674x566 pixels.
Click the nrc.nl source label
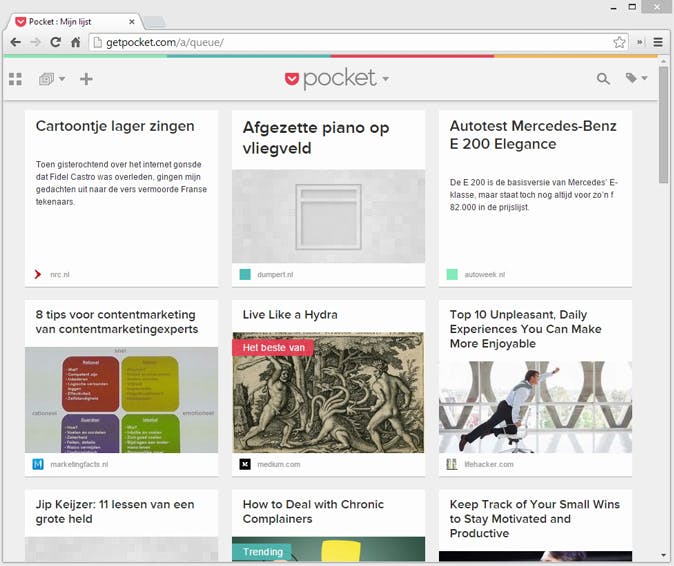(60, 274)
